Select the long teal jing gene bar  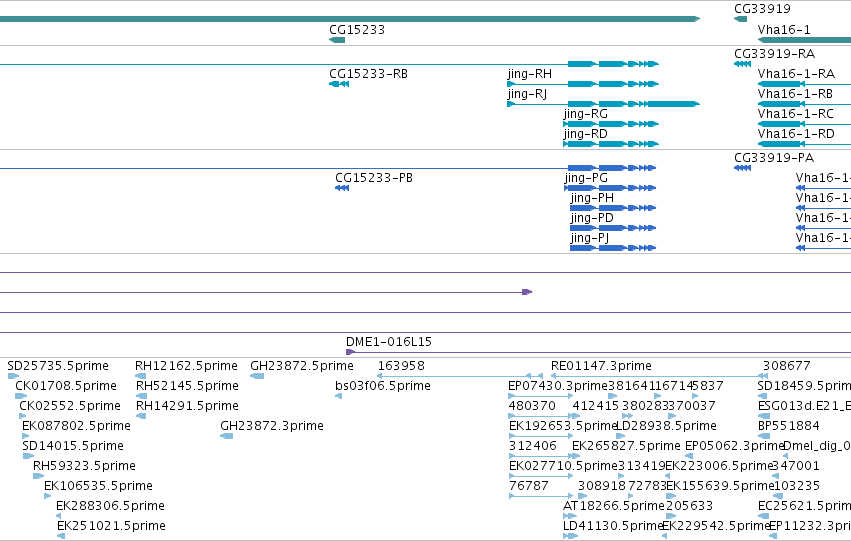click(350, 19)
